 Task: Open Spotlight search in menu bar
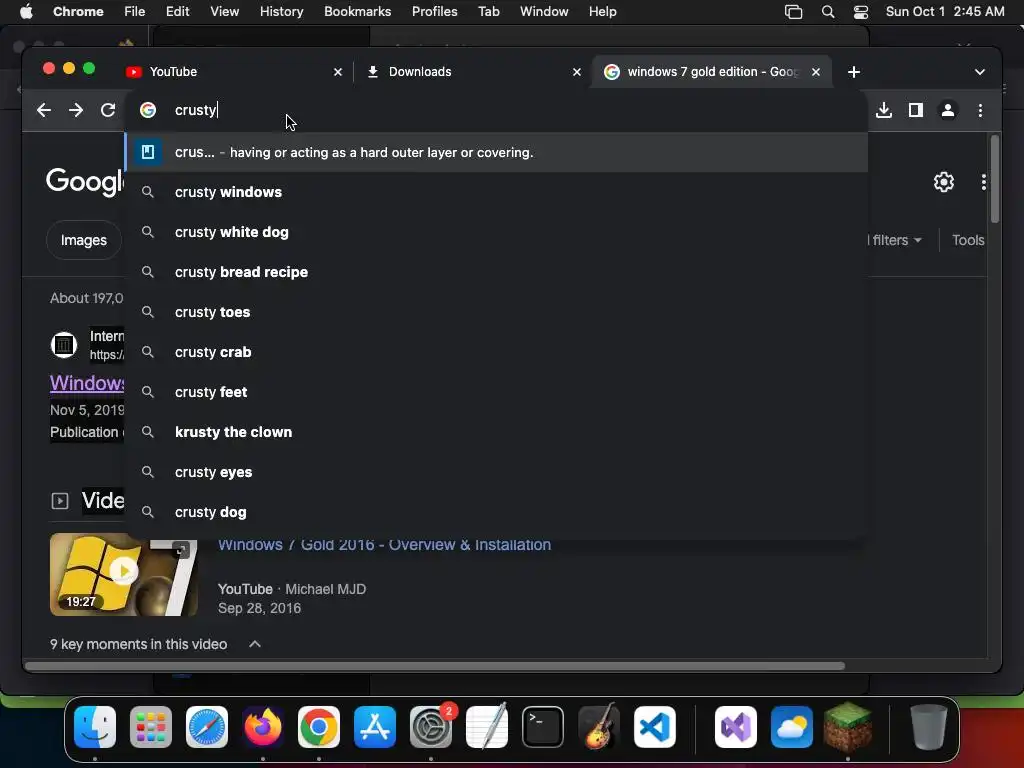[827, 12]
